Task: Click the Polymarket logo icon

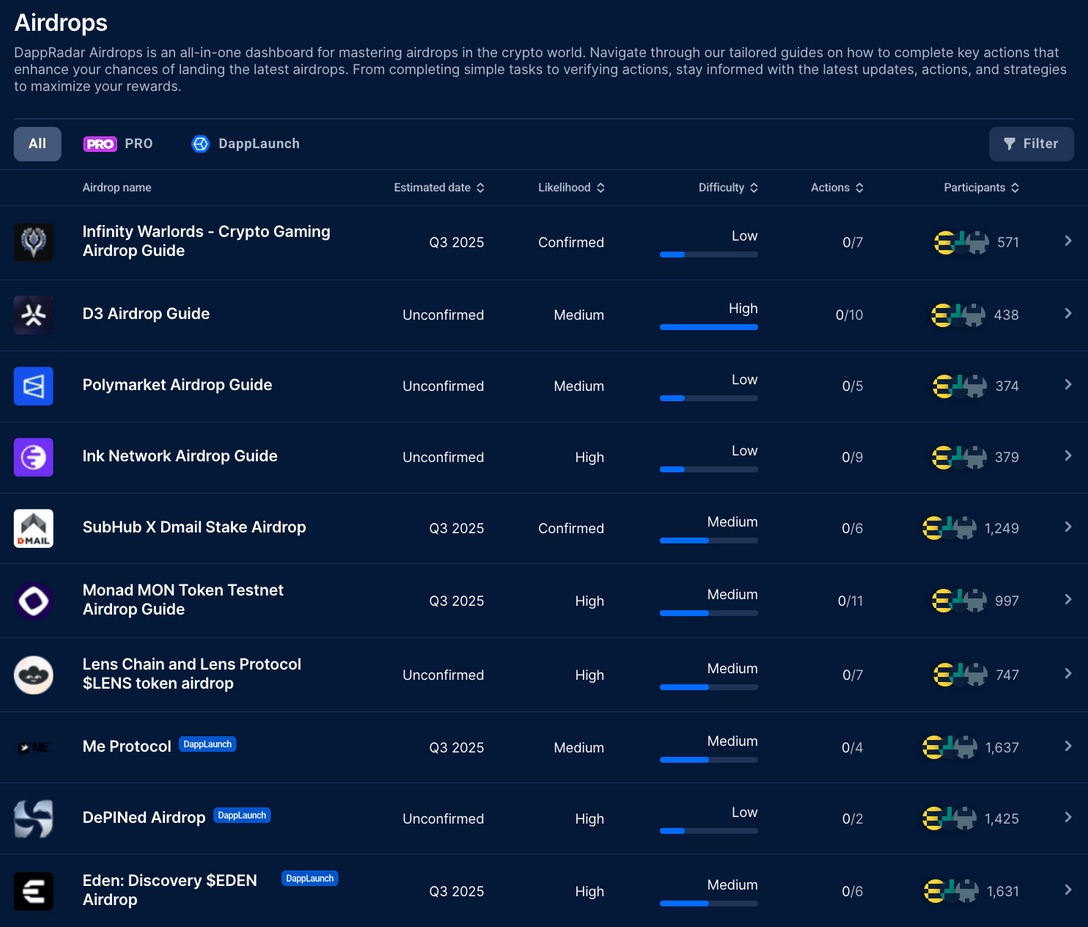Action: (34, 386)
